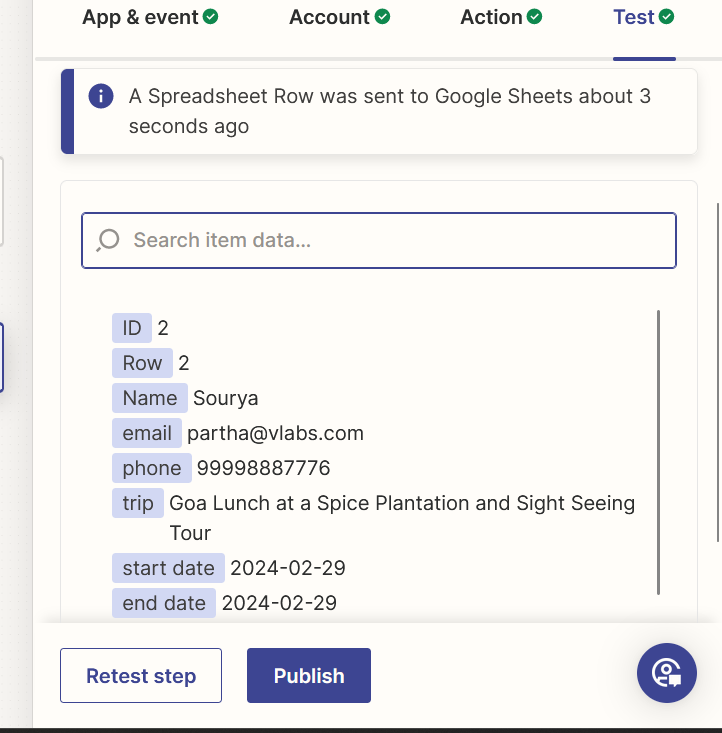
Task: Click the magnifying glass search icon
Action: click(108, 240)
